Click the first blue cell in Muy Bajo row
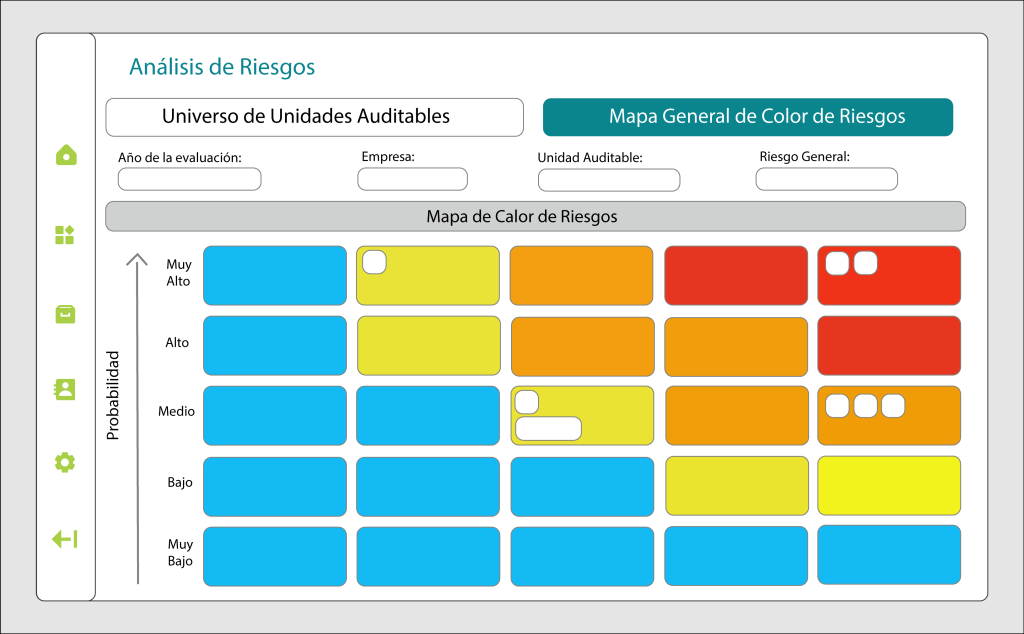The image size is (1024, 634). [275, 556]
